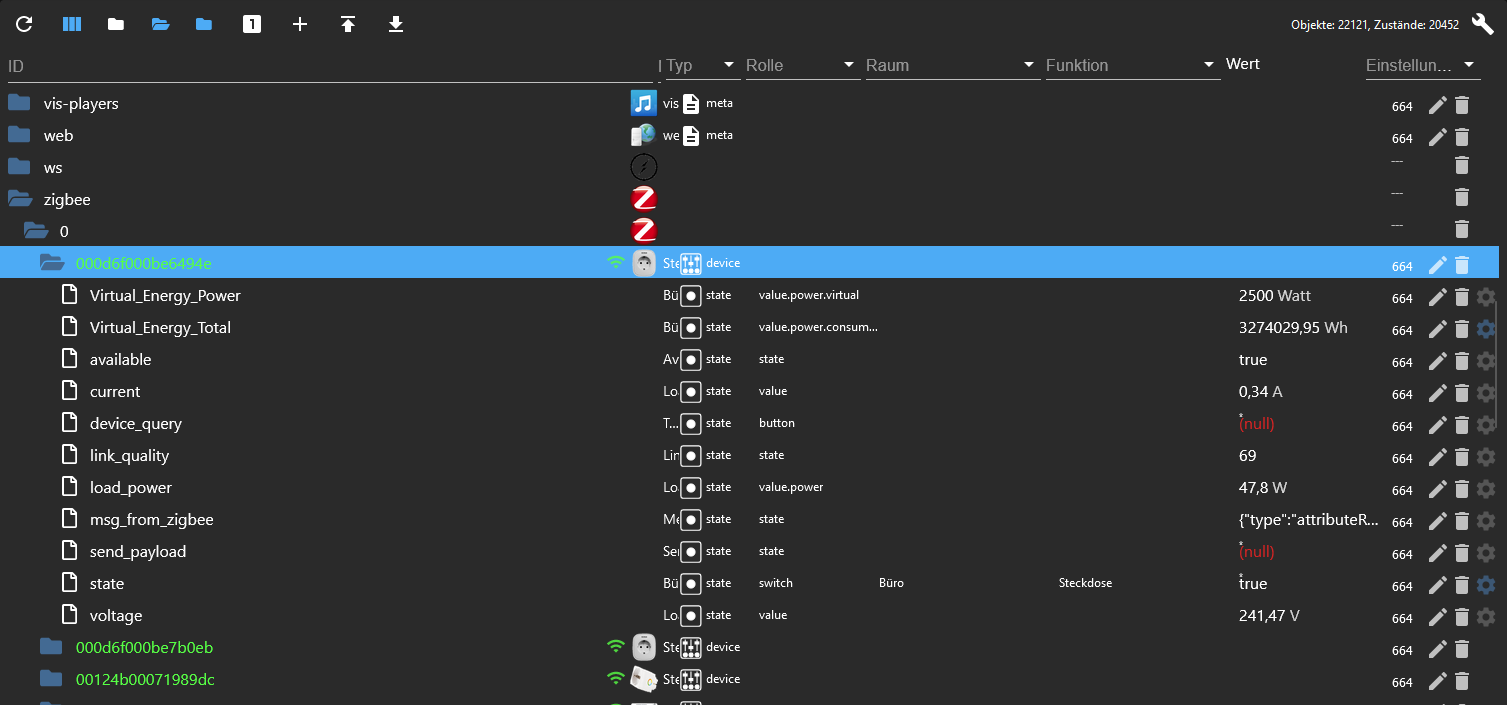The image size is (1507, 705).
Task: Expand the vis-players folder
Action: pos(19,103)
